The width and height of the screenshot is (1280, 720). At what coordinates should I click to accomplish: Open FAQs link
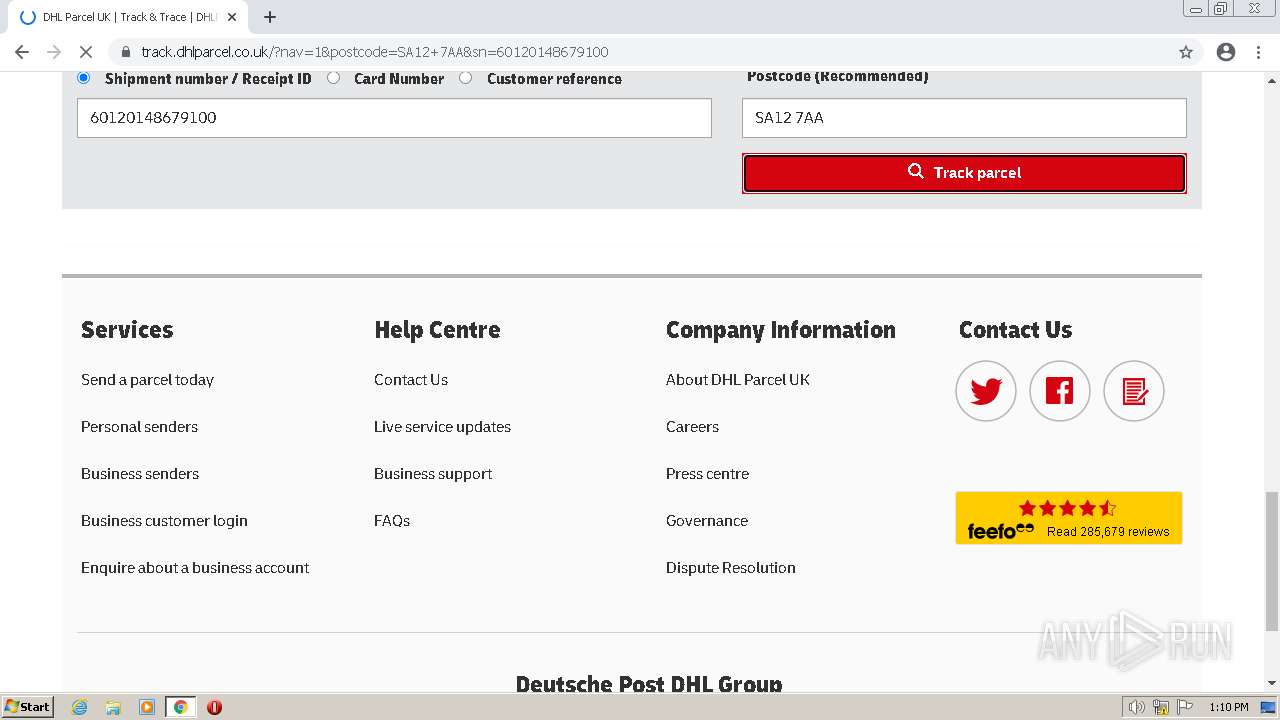point(392,521)
